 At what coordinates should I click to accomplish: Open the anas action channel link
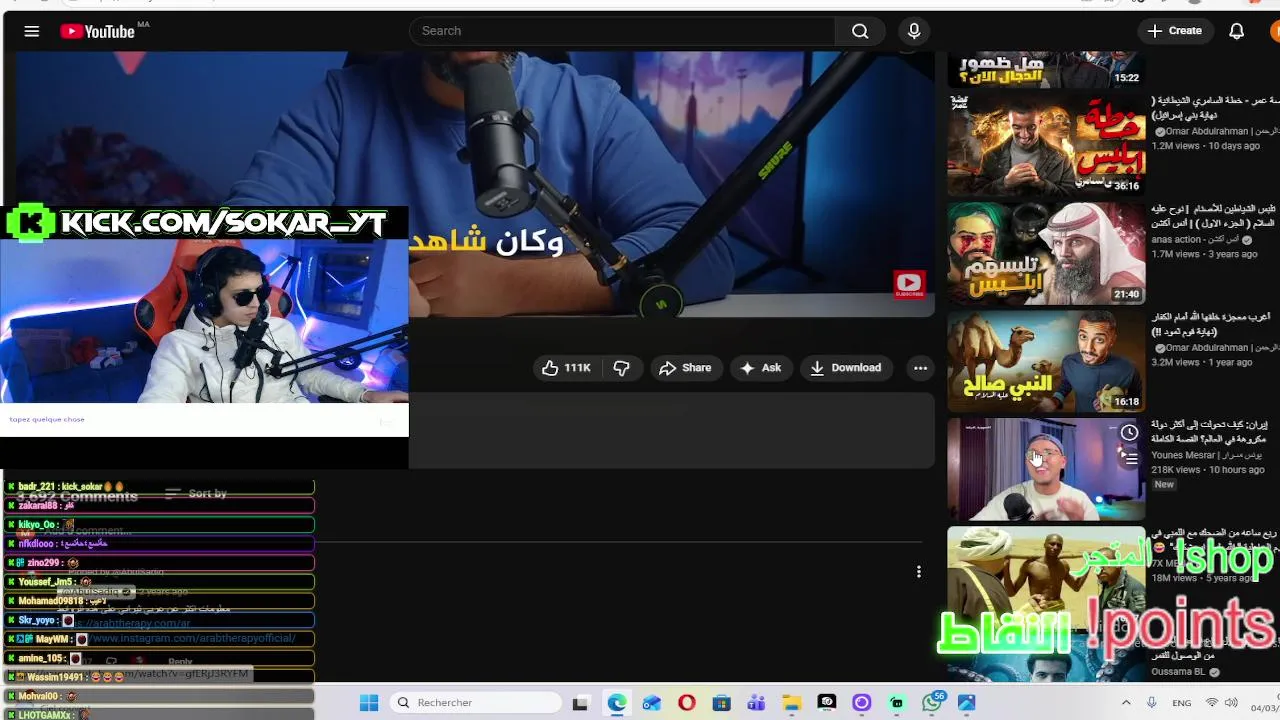point(1203,240)
